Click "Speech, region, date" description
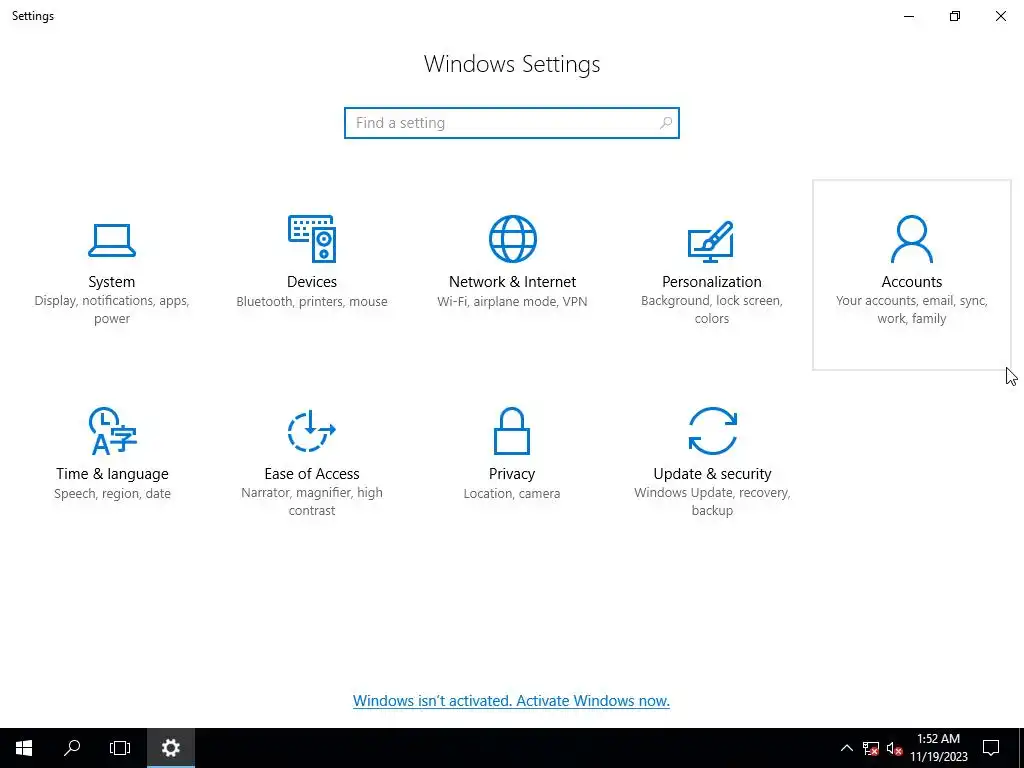Screen dimensions: 1024x768 pos(112,494)
